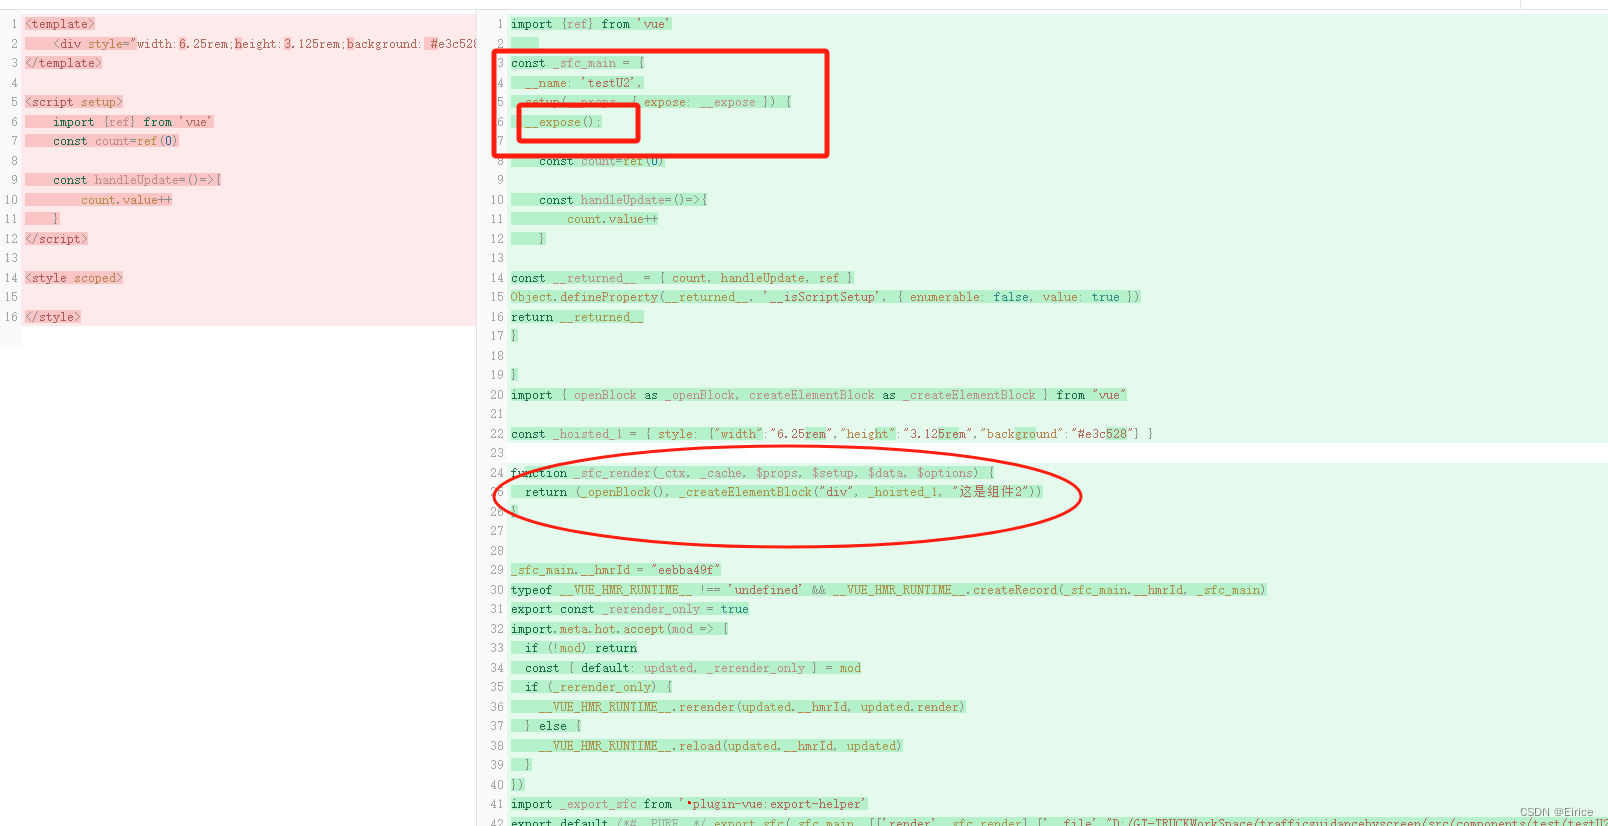Click the const _hoisted_1 style line
The height and width of the screenshot is (826, 1608).
coord(832,434)
